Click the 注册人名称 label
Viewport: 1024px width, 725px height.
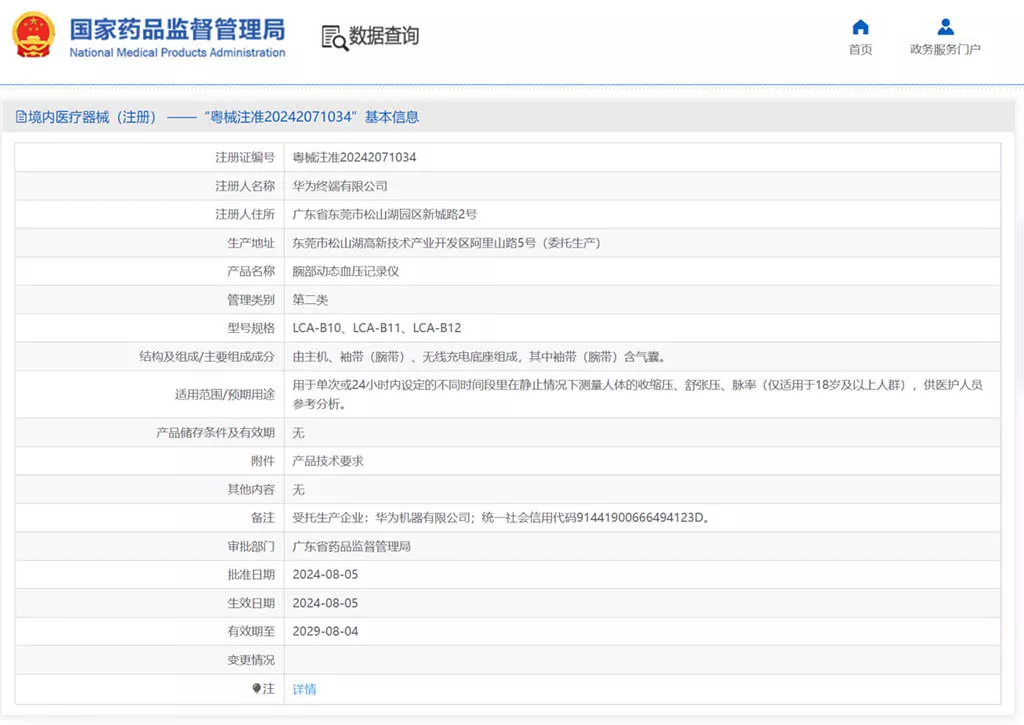coord(245,186)
